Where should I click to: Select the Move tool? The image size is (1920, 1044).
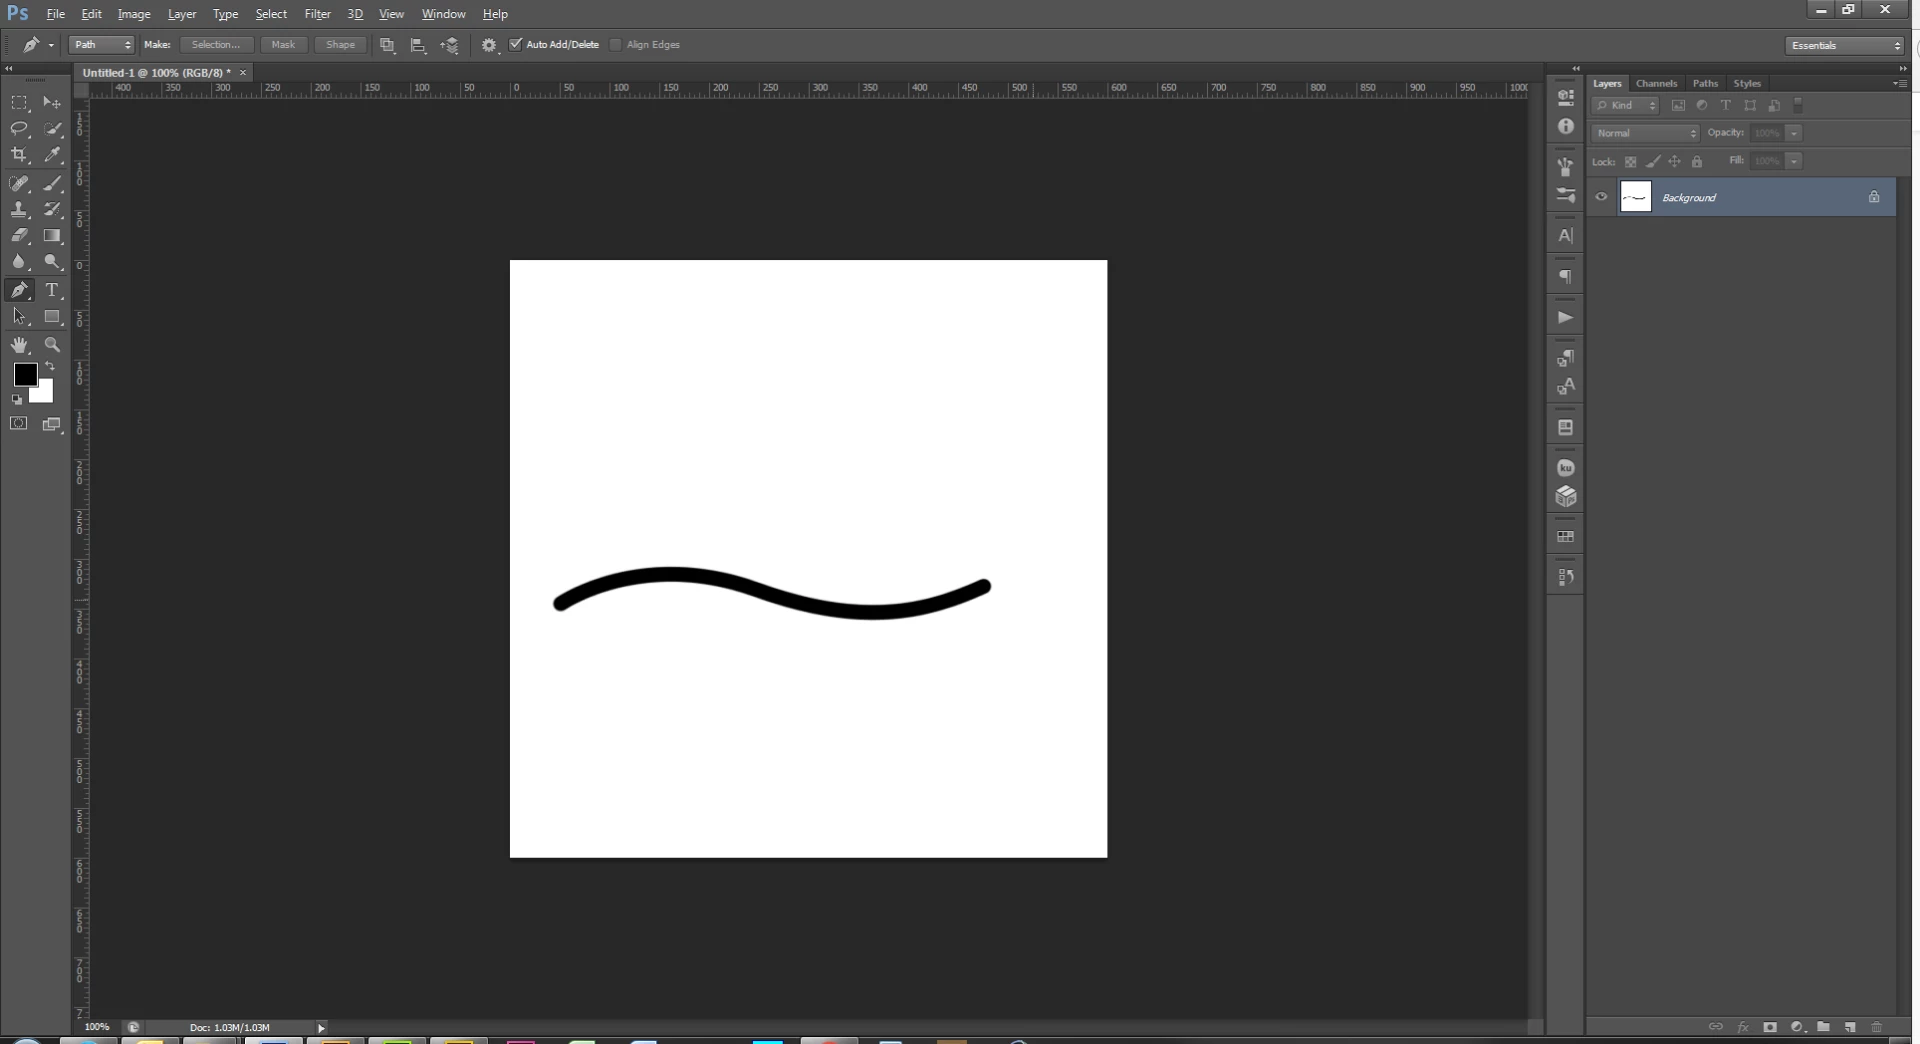52,103
